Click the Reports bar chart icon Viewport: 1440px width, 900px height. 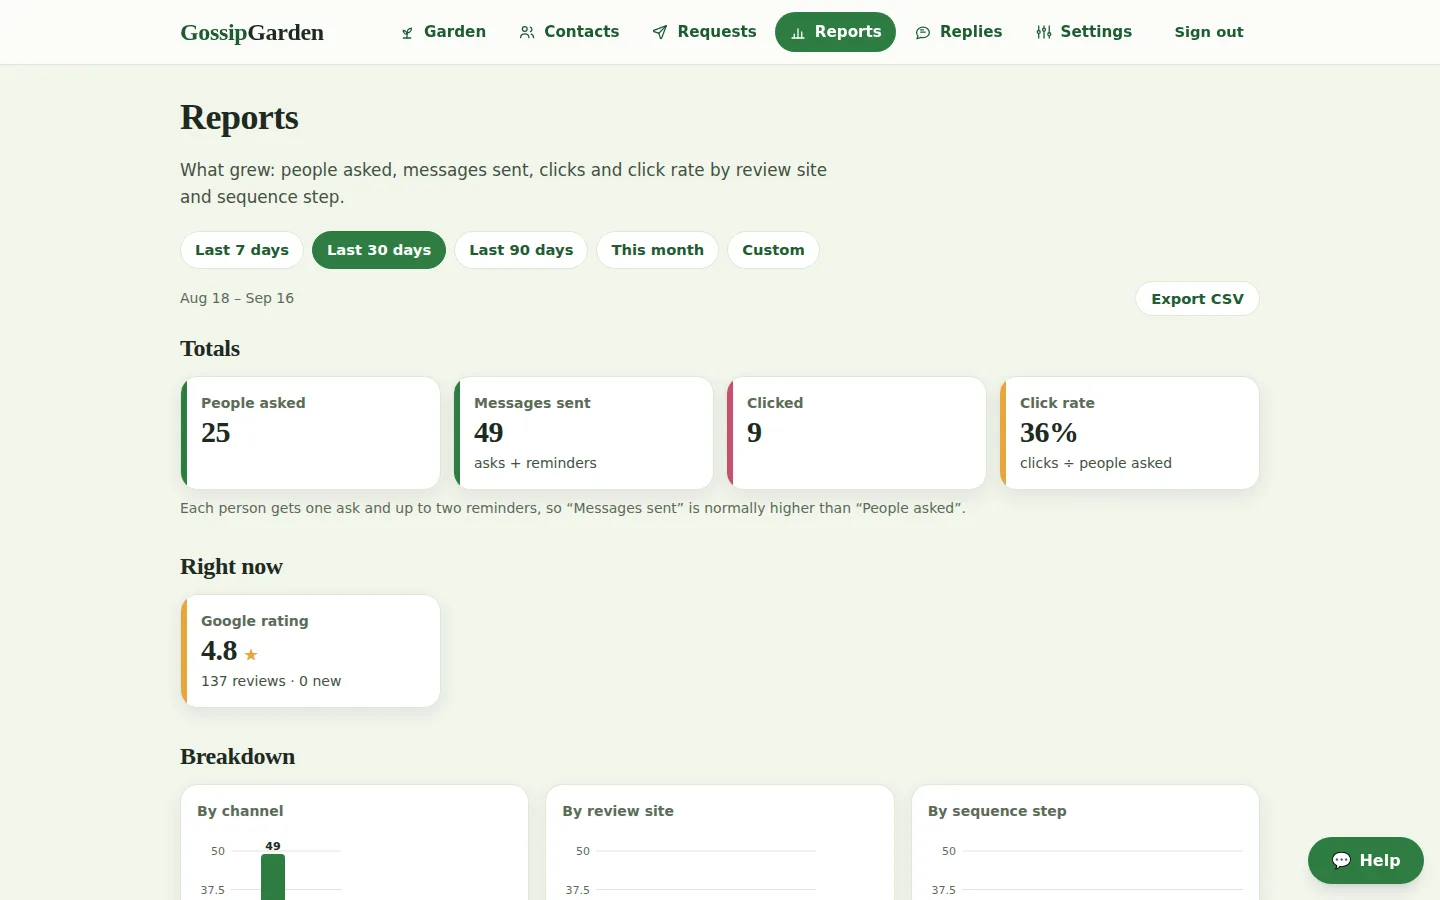point(798,33)
